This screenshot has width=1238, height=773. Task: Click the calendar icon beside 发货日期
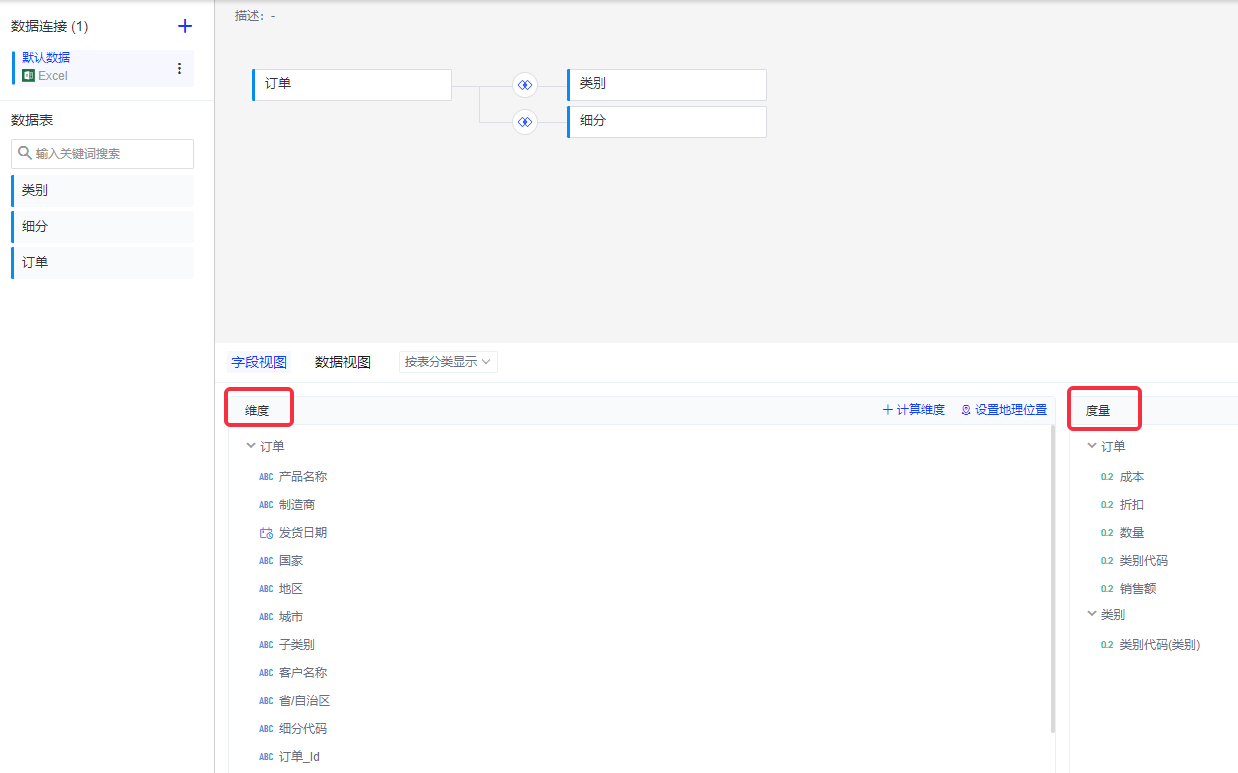tap(266, 533)
